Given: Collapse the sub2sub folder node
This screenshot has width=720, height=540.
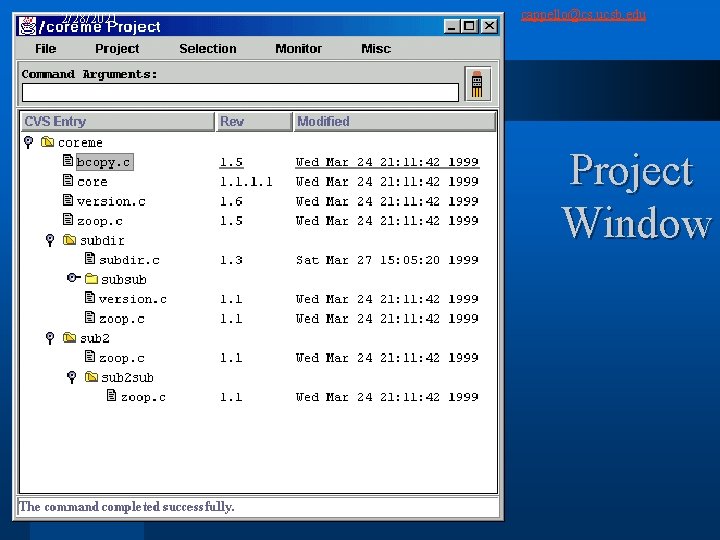Looking at the screenshot, I should [72, 377].
